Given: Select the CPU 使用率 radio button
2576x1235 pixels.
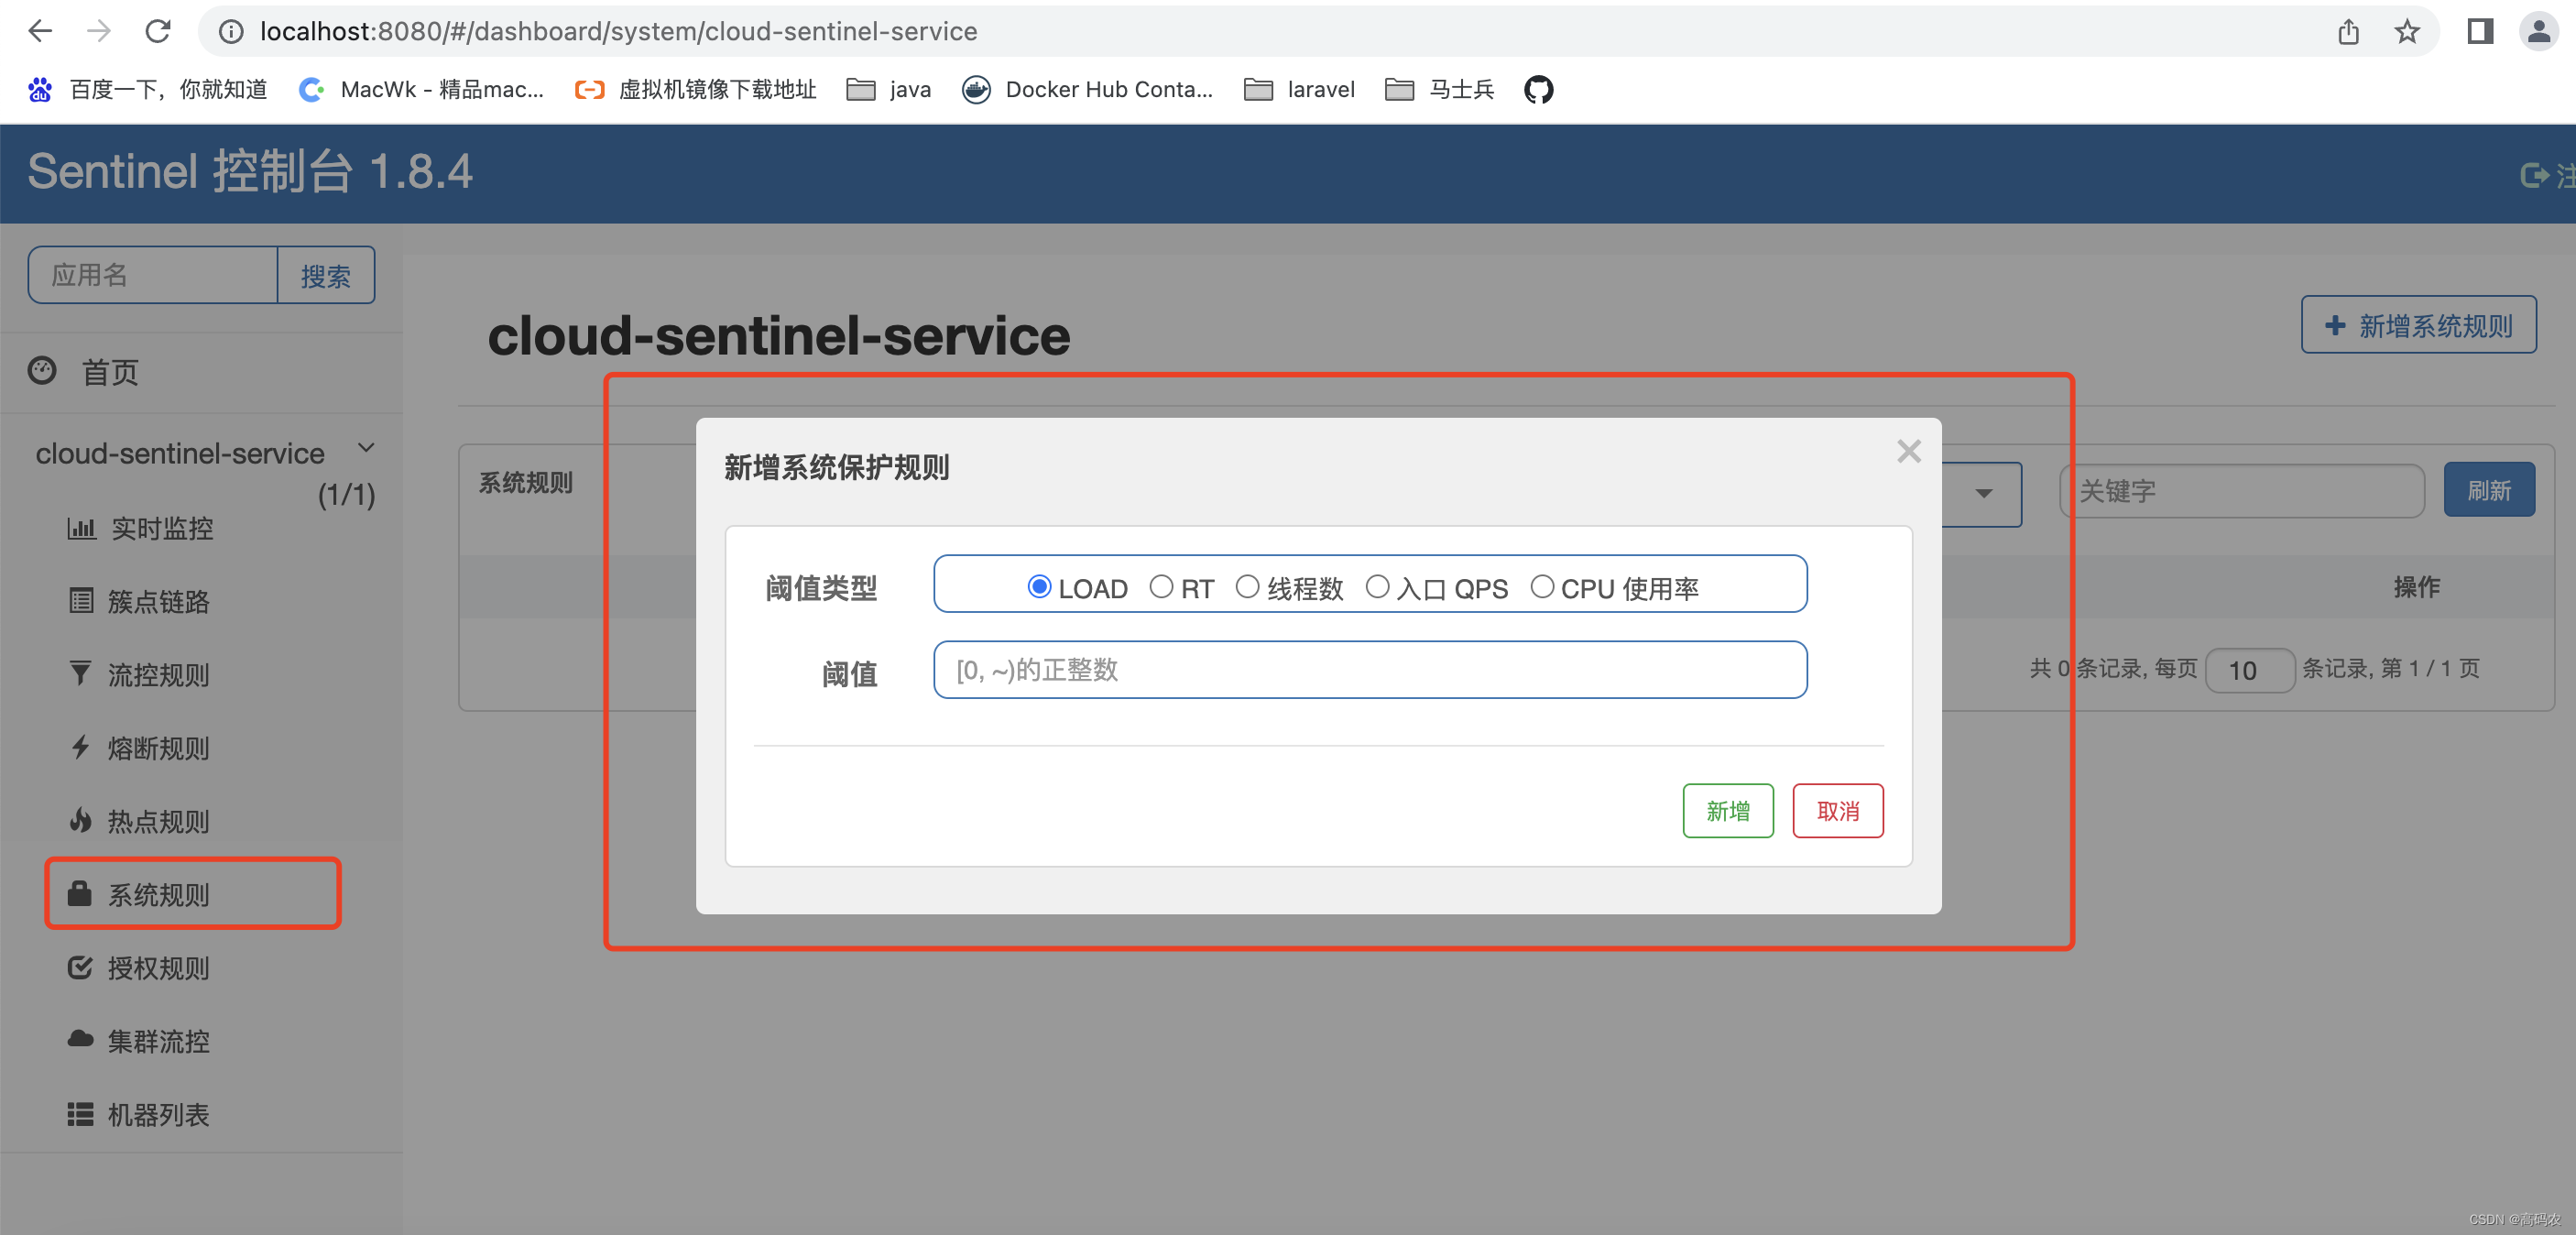Looking at the screenshot, I should (1542, 586).
